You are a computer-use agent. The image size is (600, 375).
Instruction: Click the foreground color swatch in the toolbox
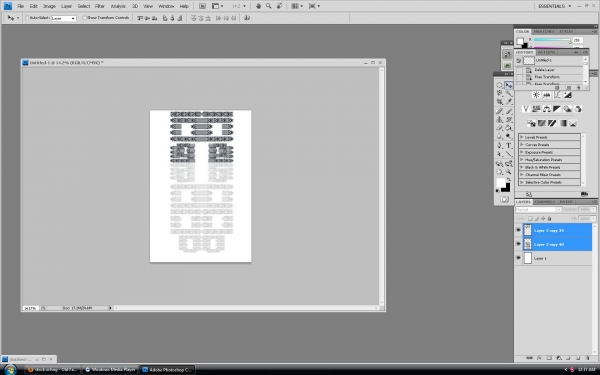501,183
